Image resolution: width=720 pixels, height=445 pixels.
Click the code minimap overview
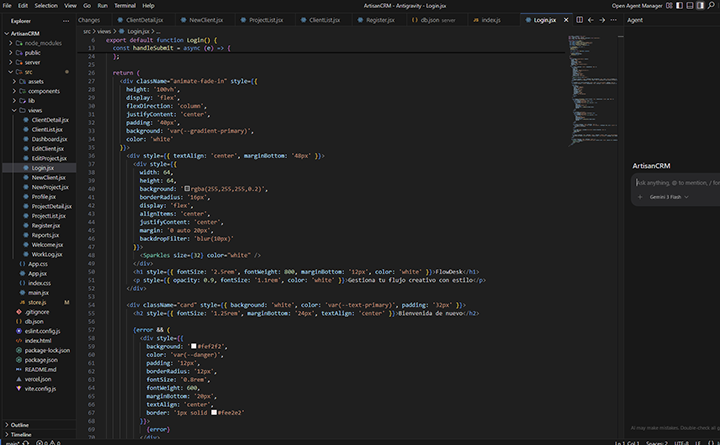click(593, 91)
